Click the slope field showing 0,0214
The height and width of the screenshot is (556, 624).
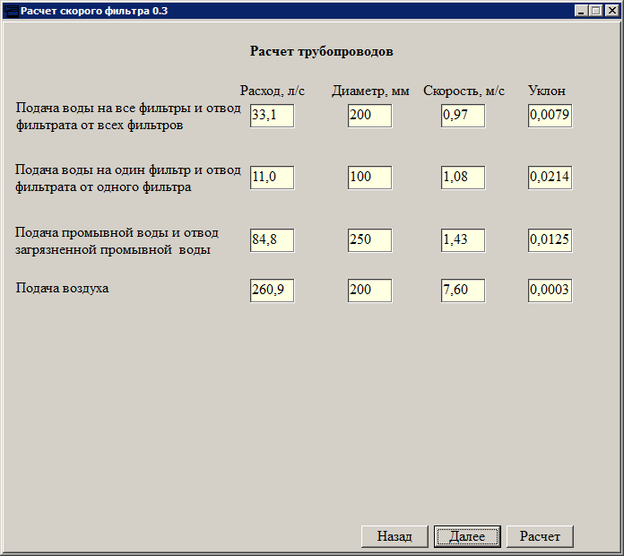click(550, 178)
